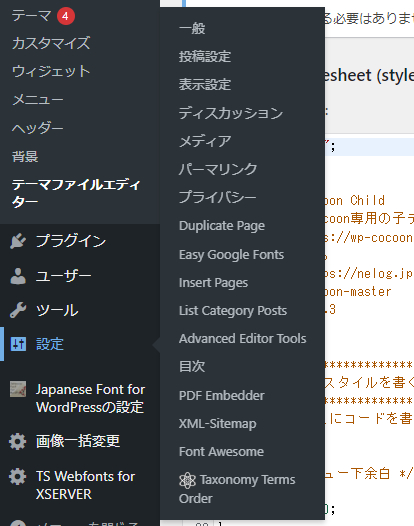Open メニュー in the sidebar
Screen dimensions: 414x526
[38, 100]
